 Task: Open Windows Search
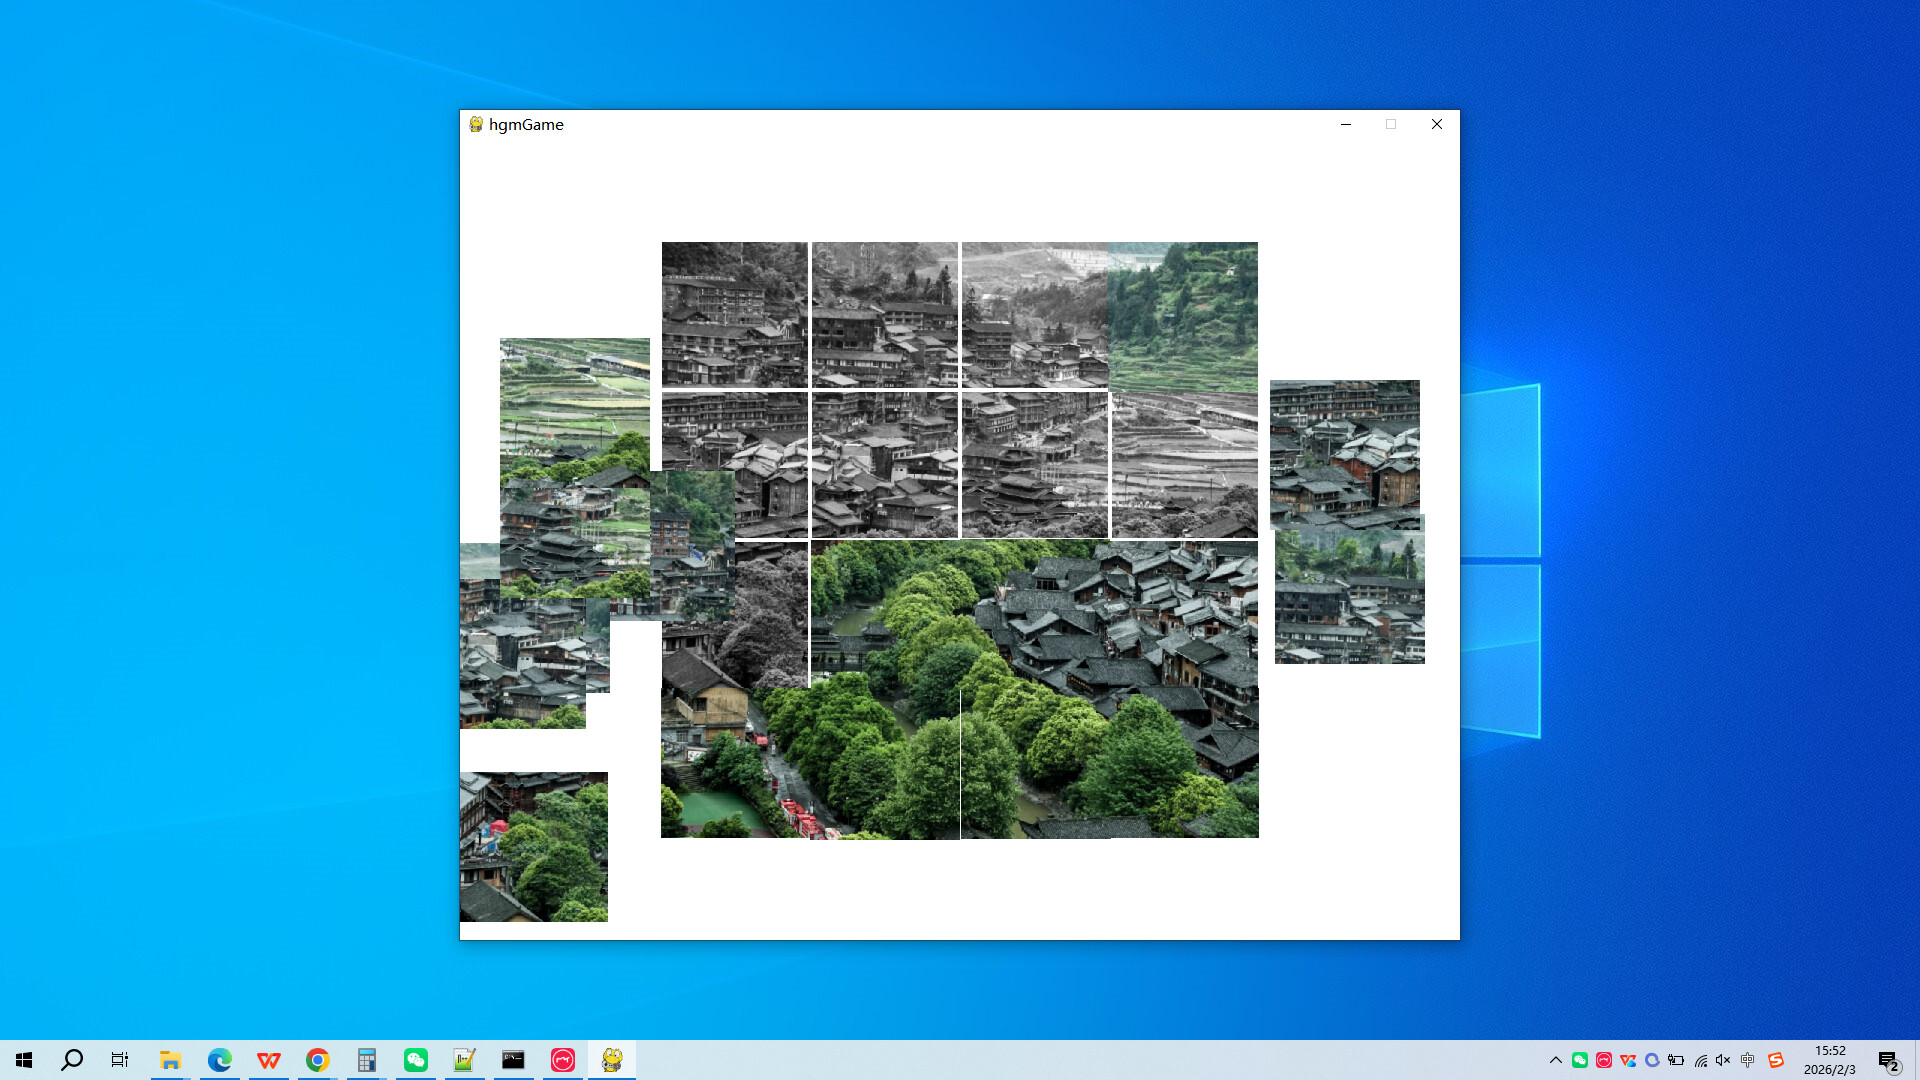(70, 1059)
